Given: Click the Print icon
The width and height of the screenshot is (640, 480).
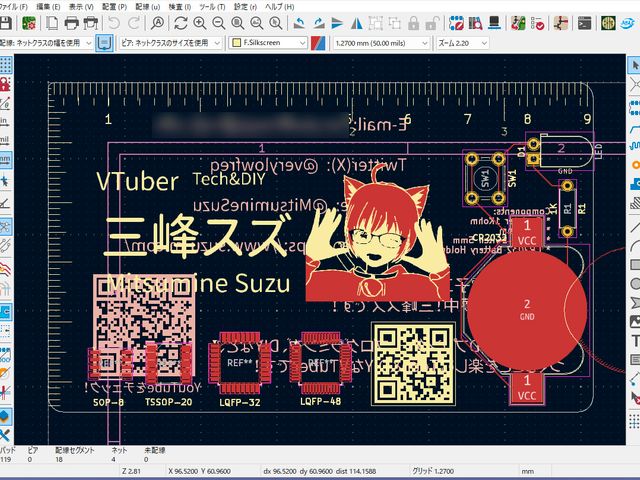Looking at the screenshot, I should (x=73, y=22).
